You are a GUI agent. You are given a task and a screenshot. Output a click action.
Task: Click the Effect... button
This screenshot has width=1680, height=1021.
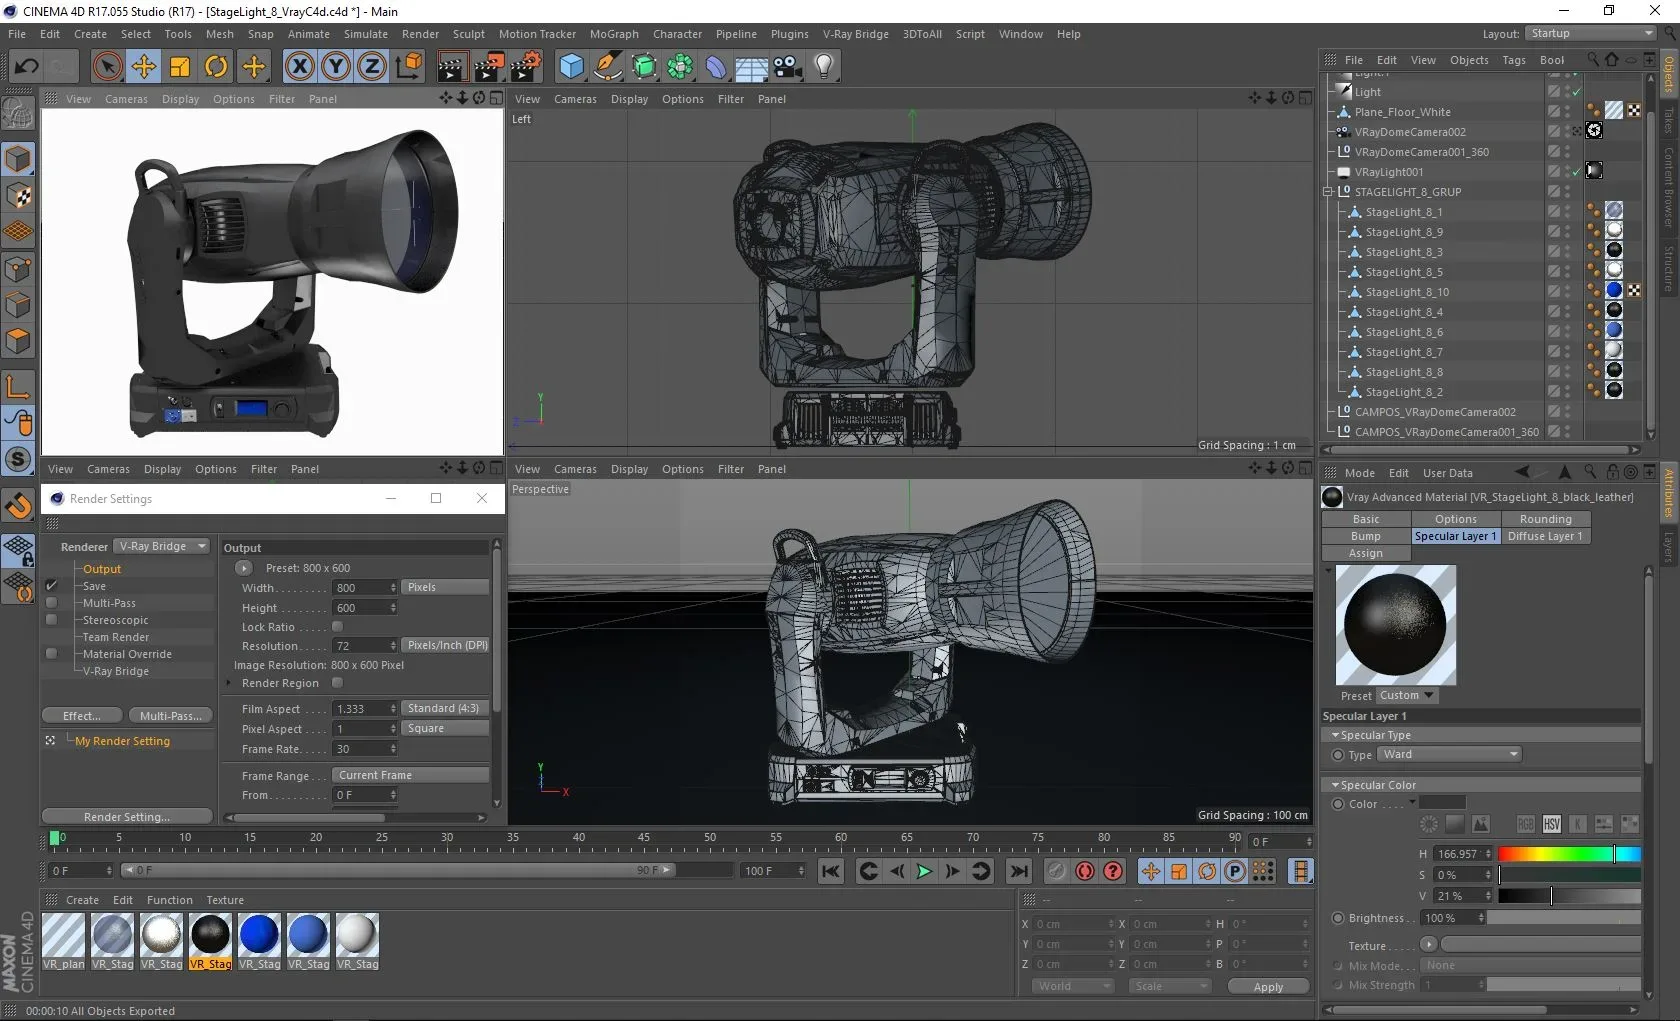(82, 716)
